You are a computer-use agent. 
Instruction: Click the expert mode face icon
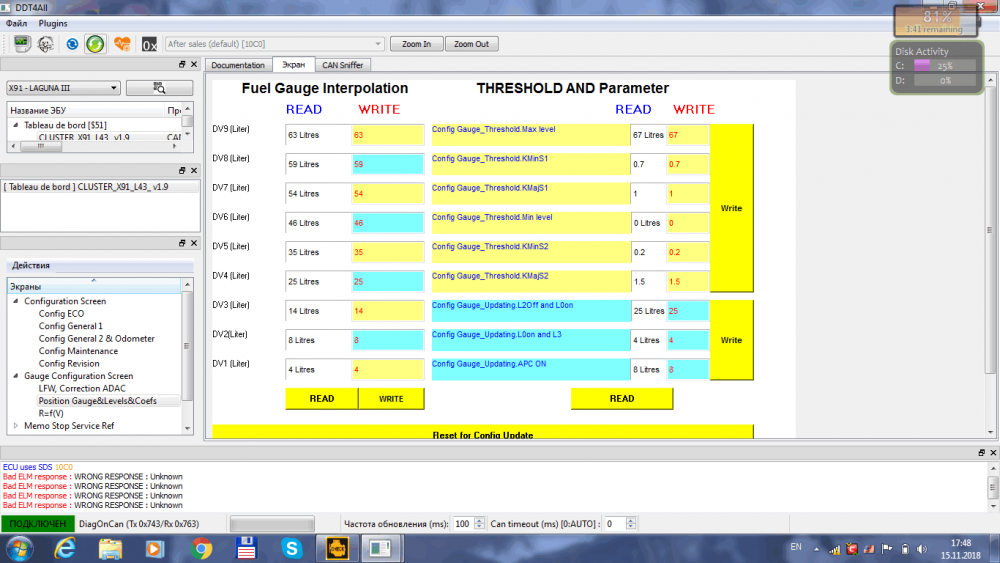tap(46, 44)
